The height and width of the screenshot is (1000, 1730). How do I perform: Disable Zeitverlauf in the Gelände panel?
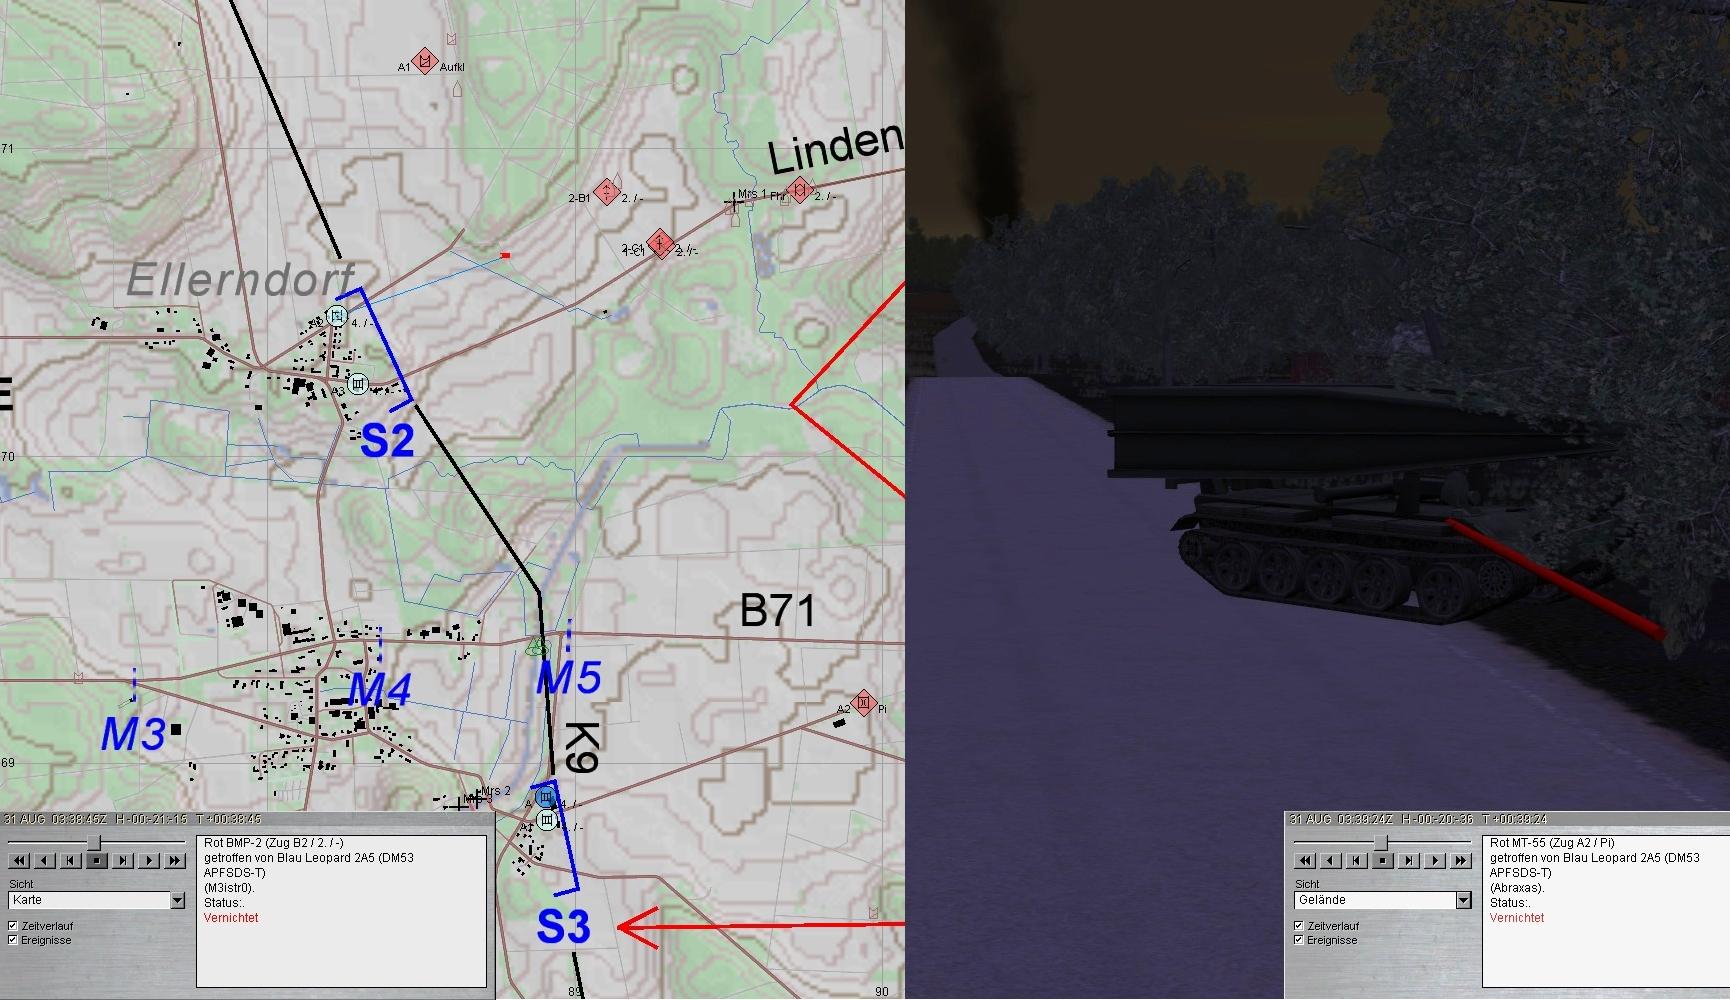pyautogui.click(x=1299, y=926)
